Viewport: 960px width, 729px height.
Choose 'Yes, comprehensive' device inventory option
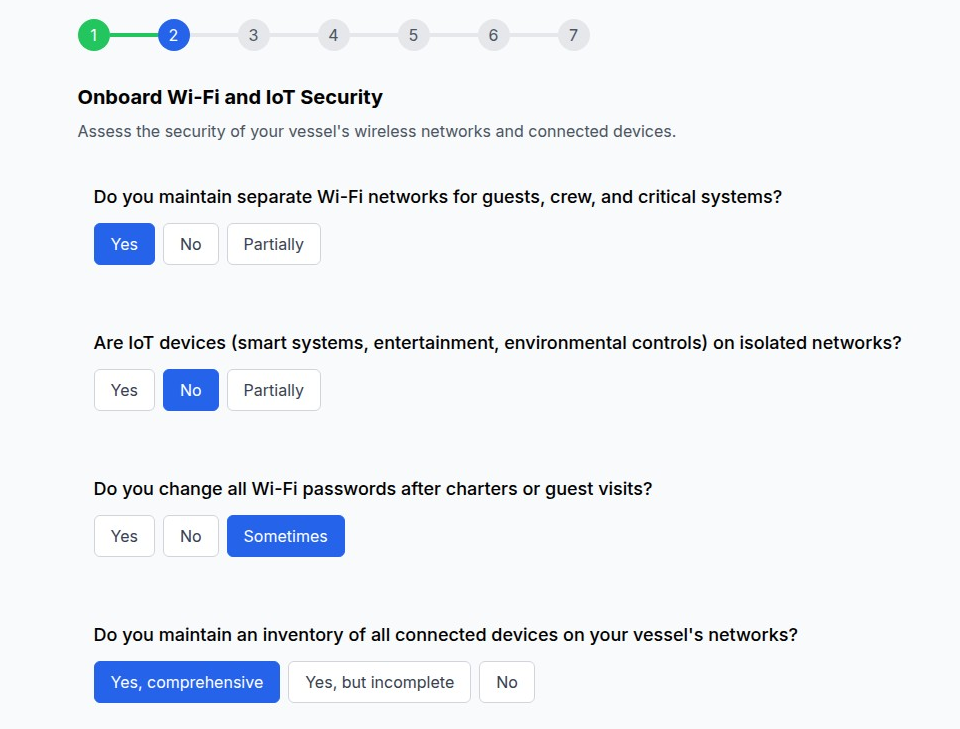(x=187, y=682)
